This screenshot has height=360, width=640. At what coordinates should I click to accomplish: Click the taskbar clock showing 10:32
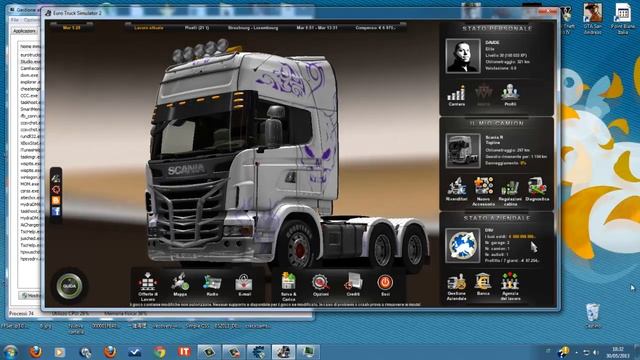[x=618, y=352]
